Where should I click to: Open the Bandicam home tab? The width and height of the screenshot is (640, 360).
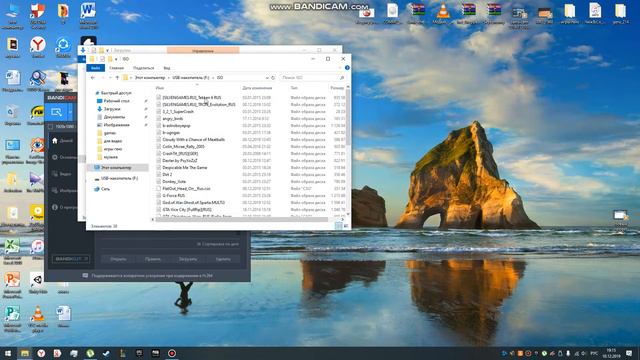(x=62, y=140)
